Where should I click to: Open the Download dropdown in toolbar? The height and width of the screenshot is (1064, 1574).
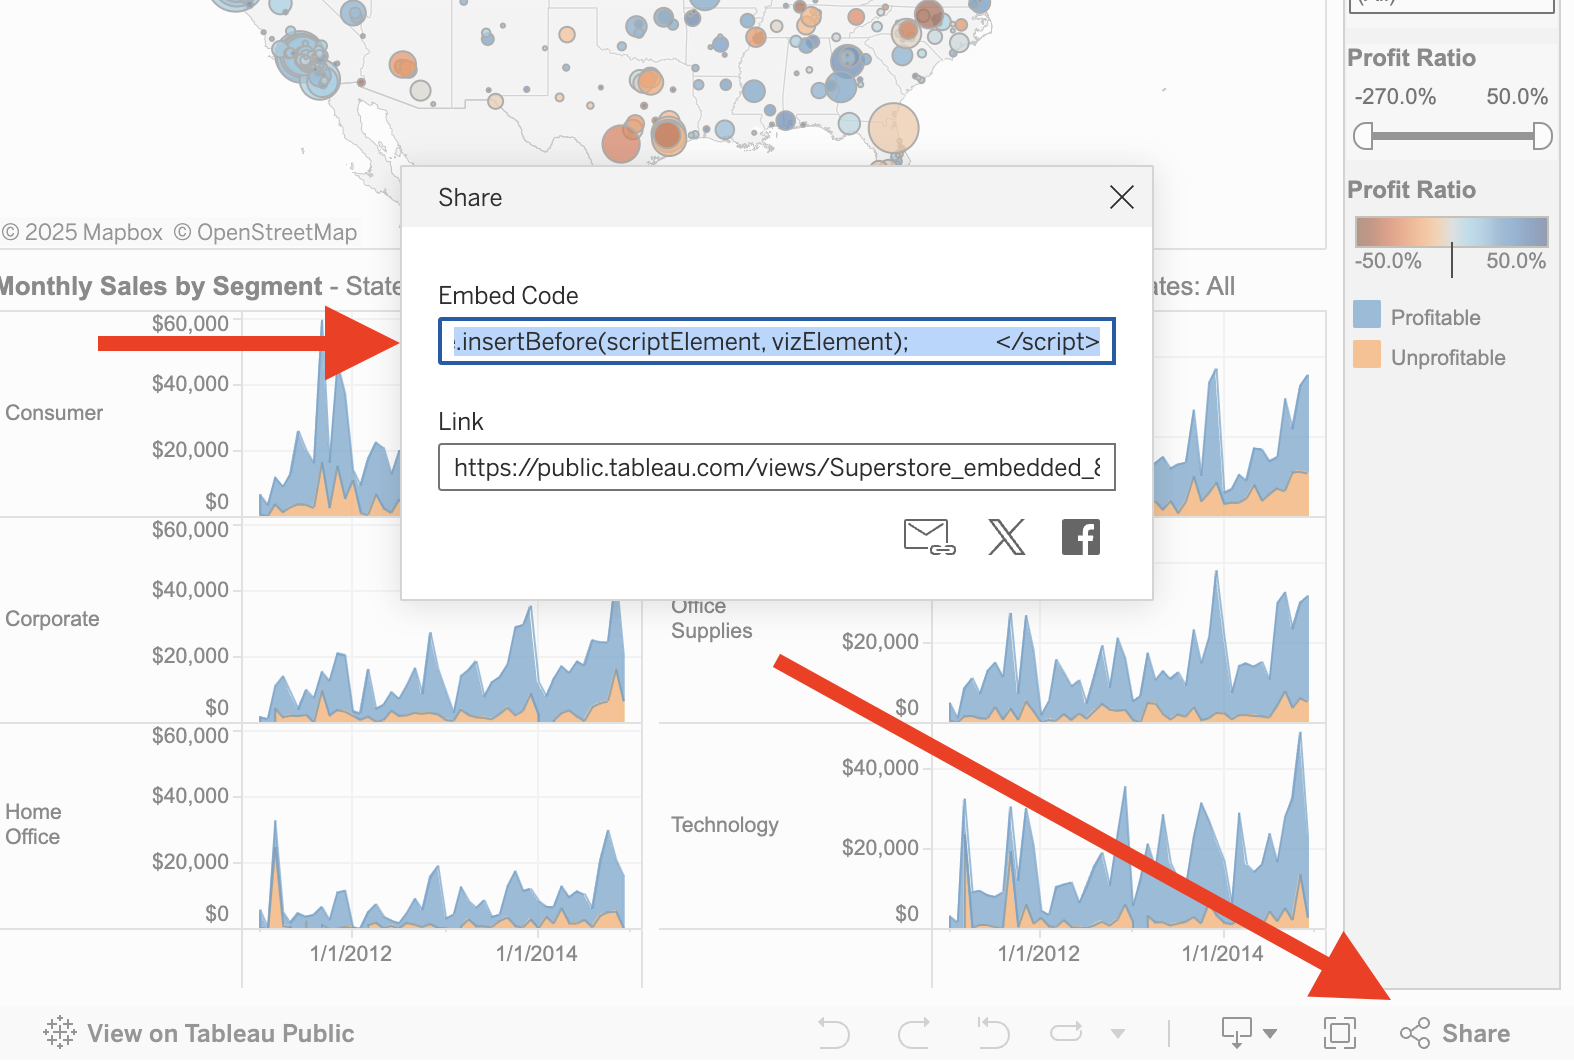1248,1032
